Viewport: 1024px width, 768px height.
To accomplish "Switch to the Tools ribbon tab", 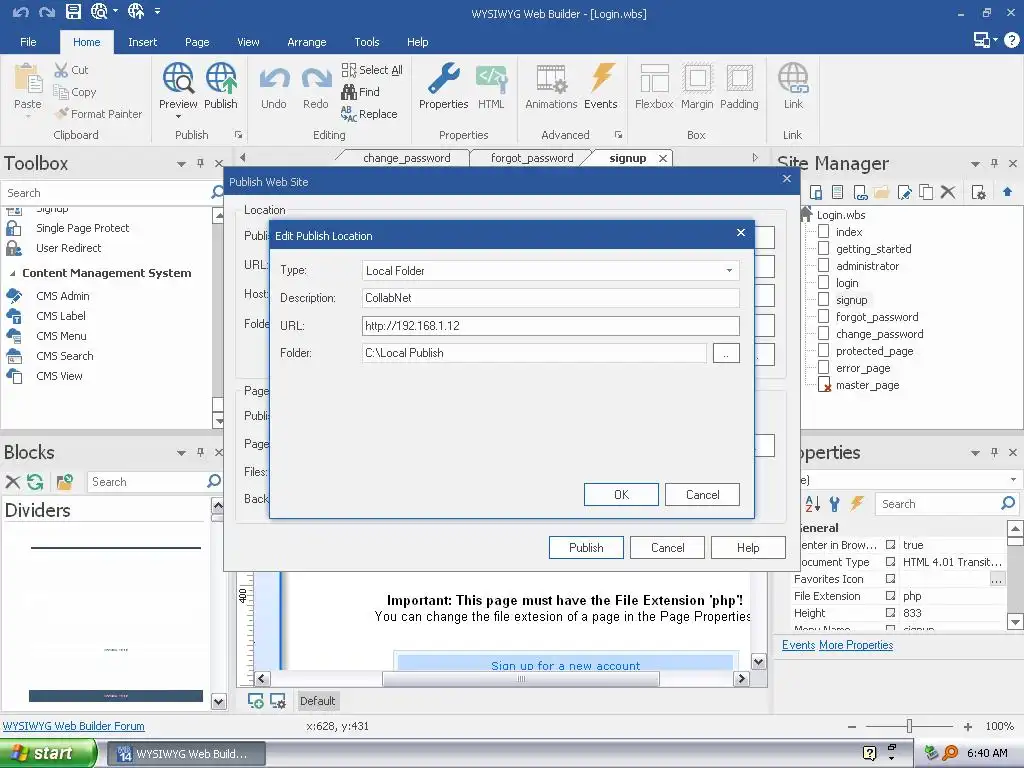I will click(x=366, y=42).
